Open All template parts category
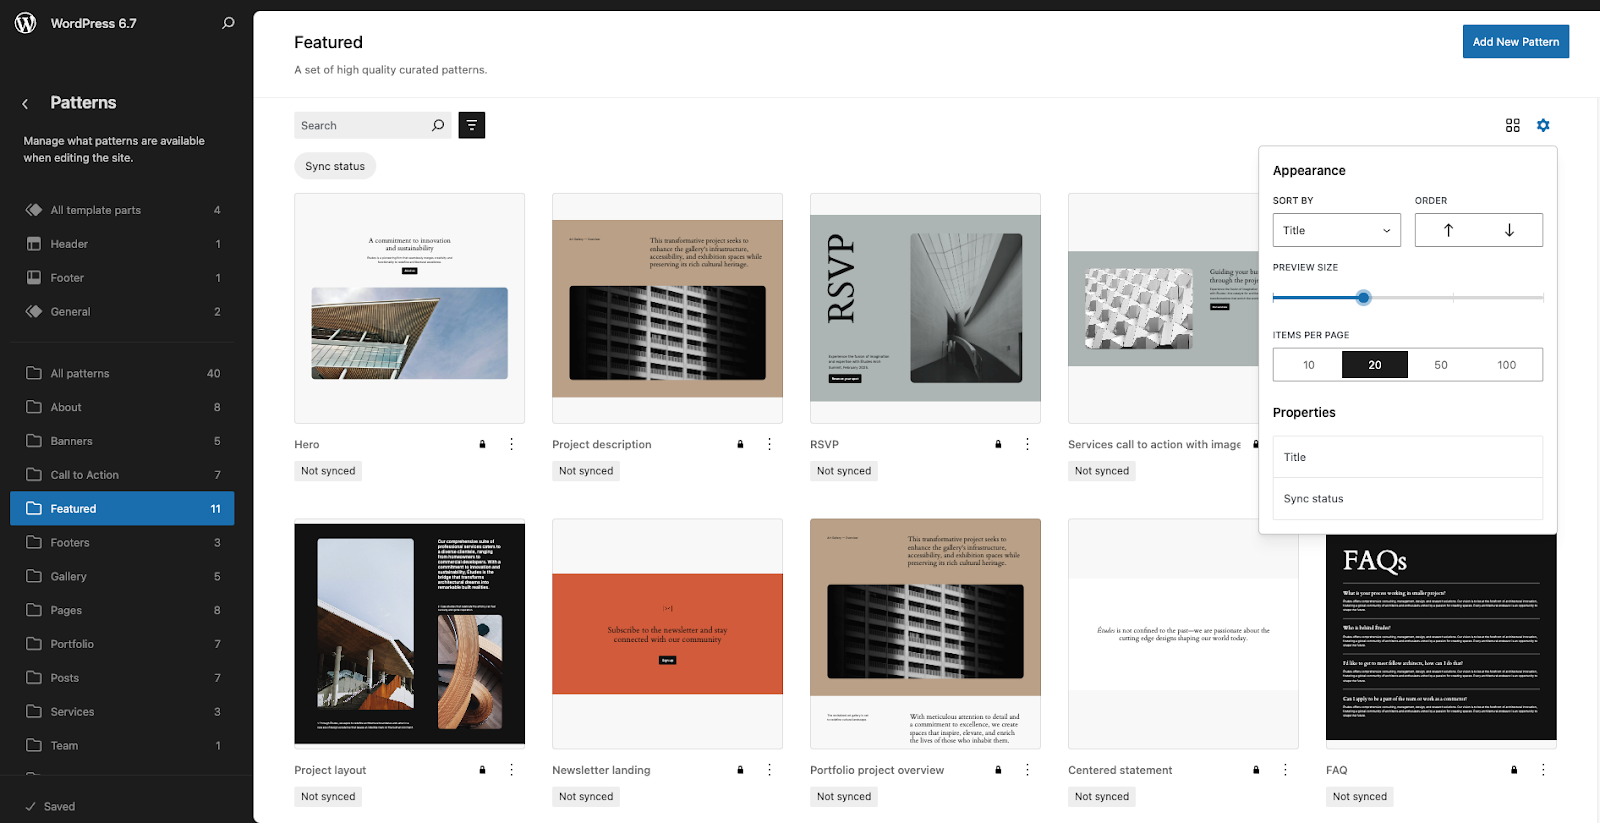 (122, 210)
